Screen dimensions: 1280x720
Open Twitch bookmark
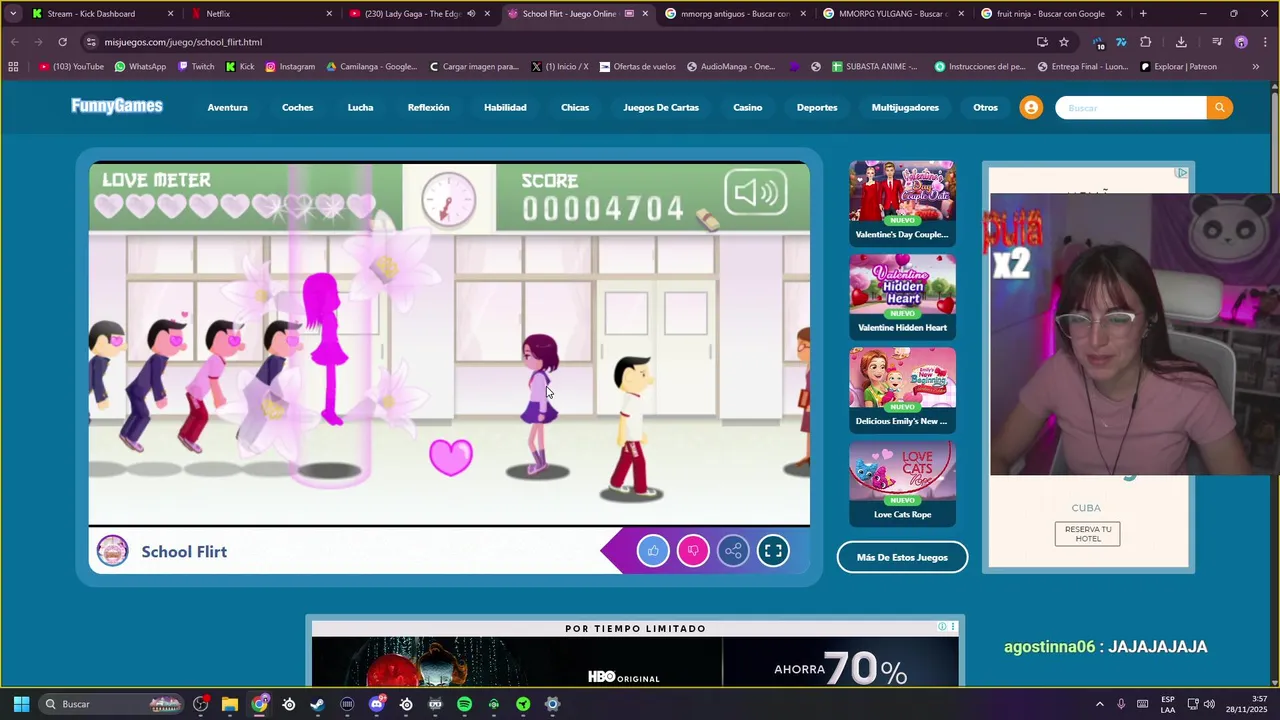point(196,67)
